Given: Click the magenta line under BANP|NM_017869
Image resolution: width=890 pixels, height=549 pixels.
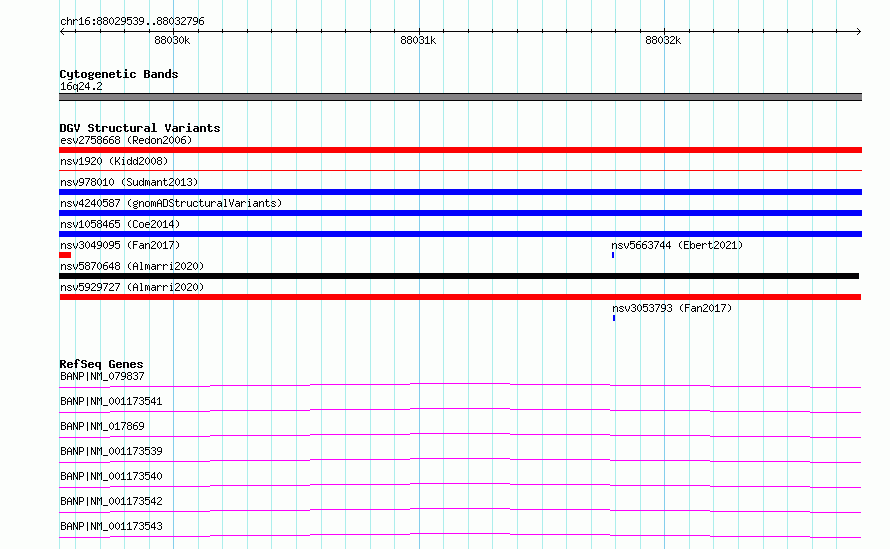Looking at the screenshot, I should coord(460,435).
